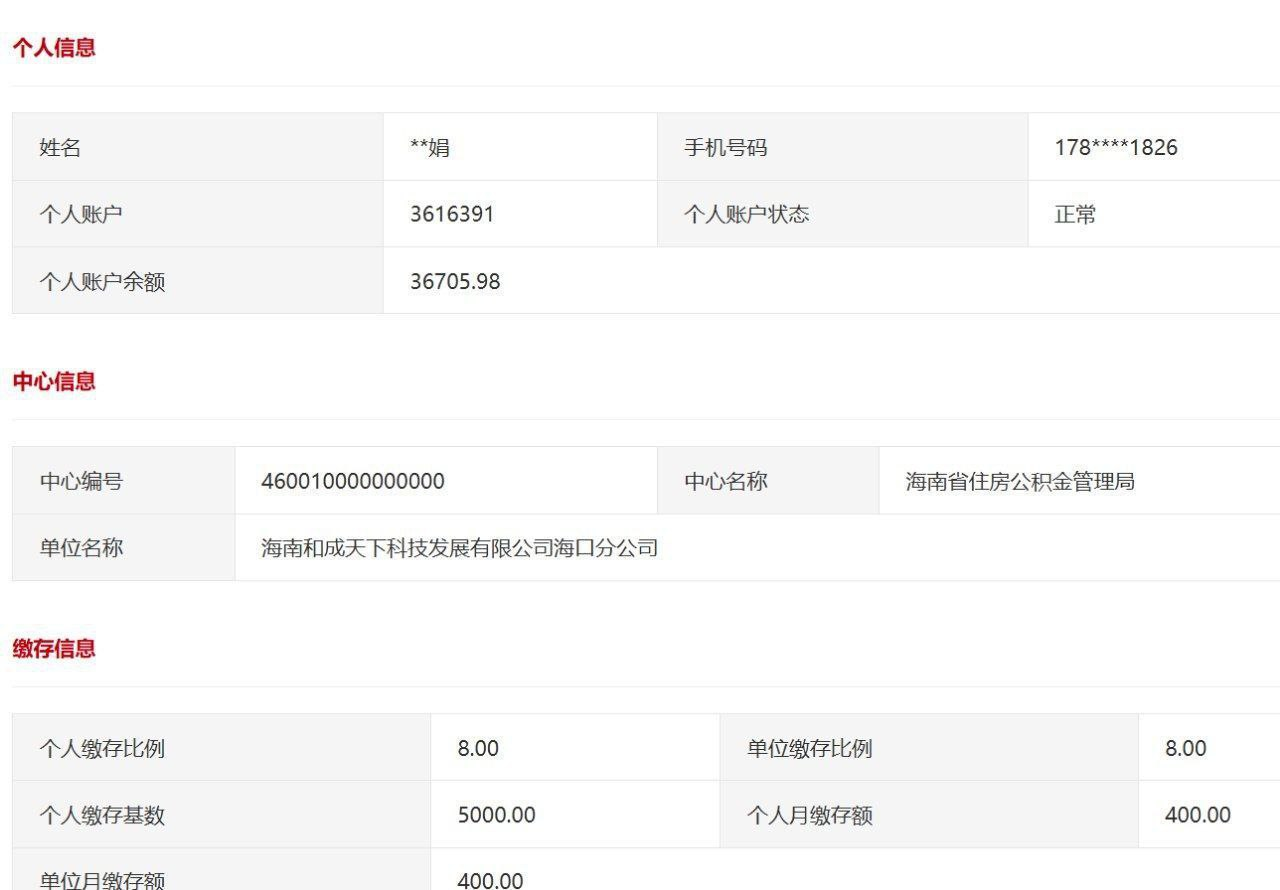Click the 个人账户余额 label cell
The width and height of the screenshot is (1280, 890).
pos(102,281)
